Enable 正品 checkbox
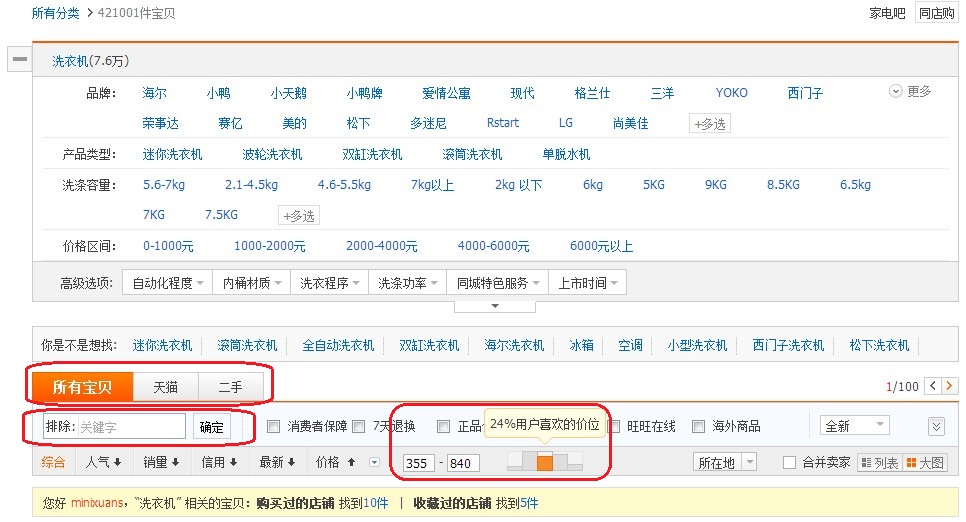 tap(444, 426)
